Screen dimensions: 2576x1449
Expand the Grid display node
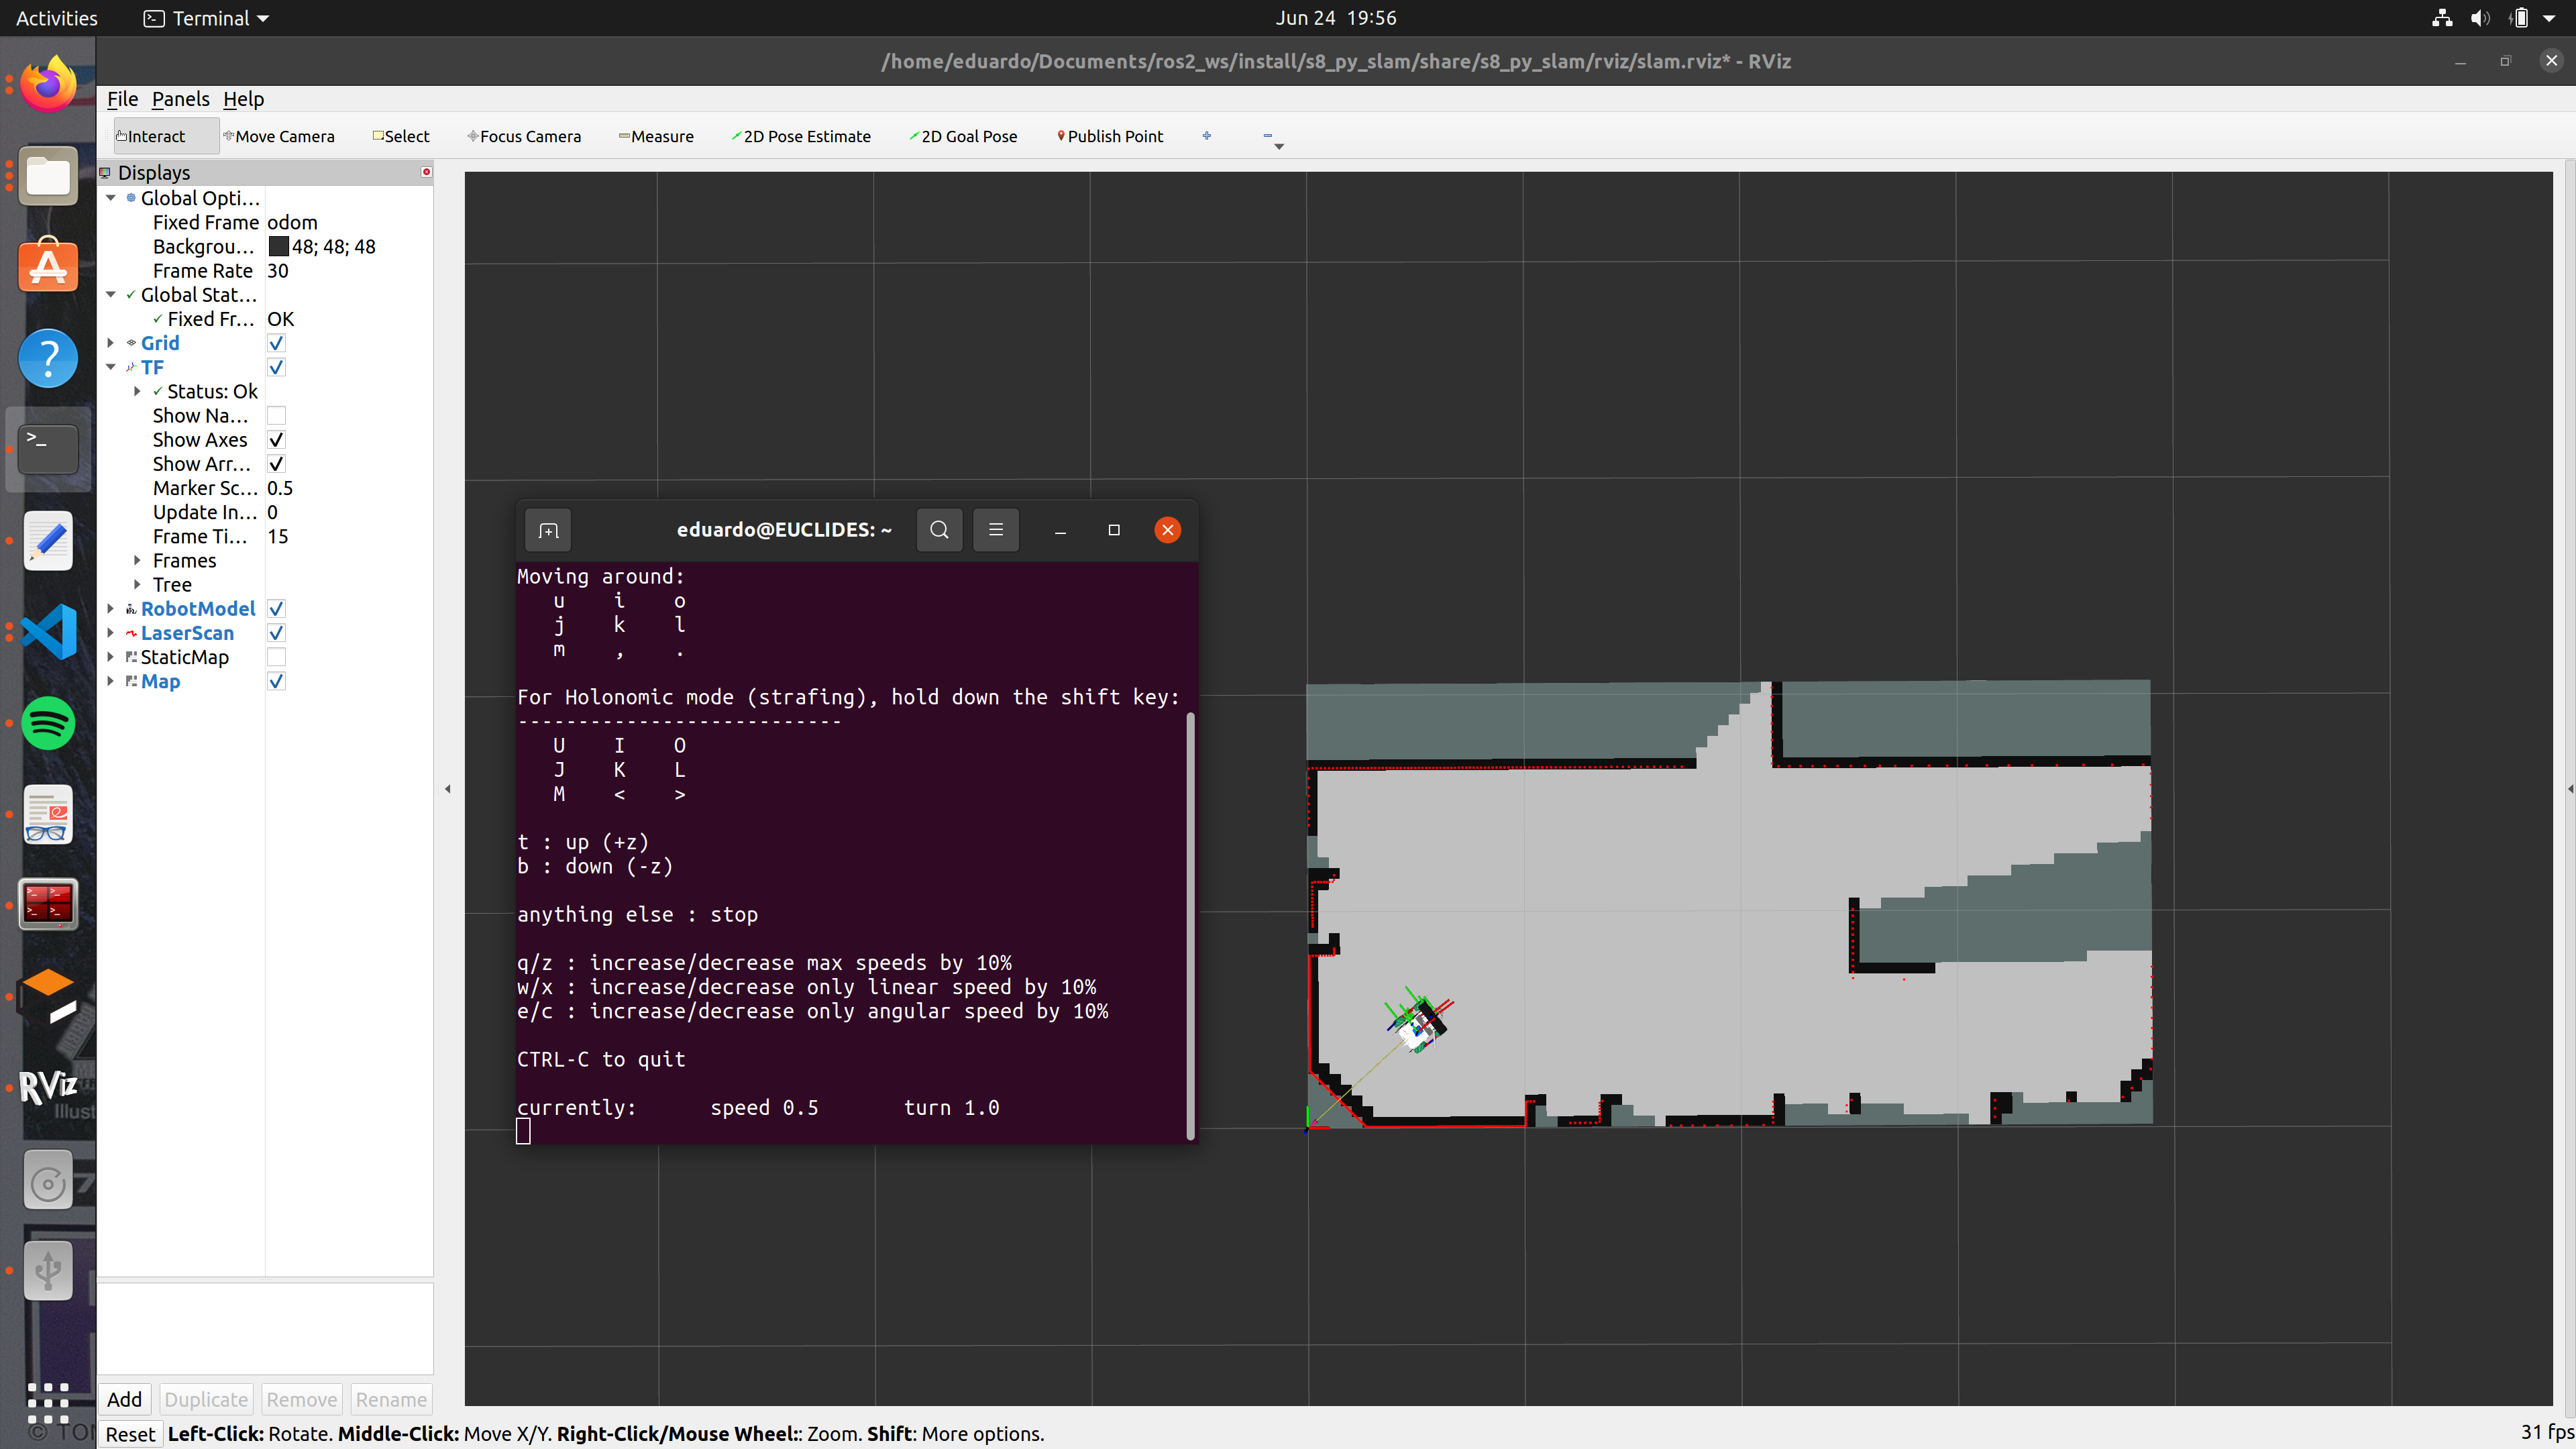pyautogui.click(x=111, y=343)
